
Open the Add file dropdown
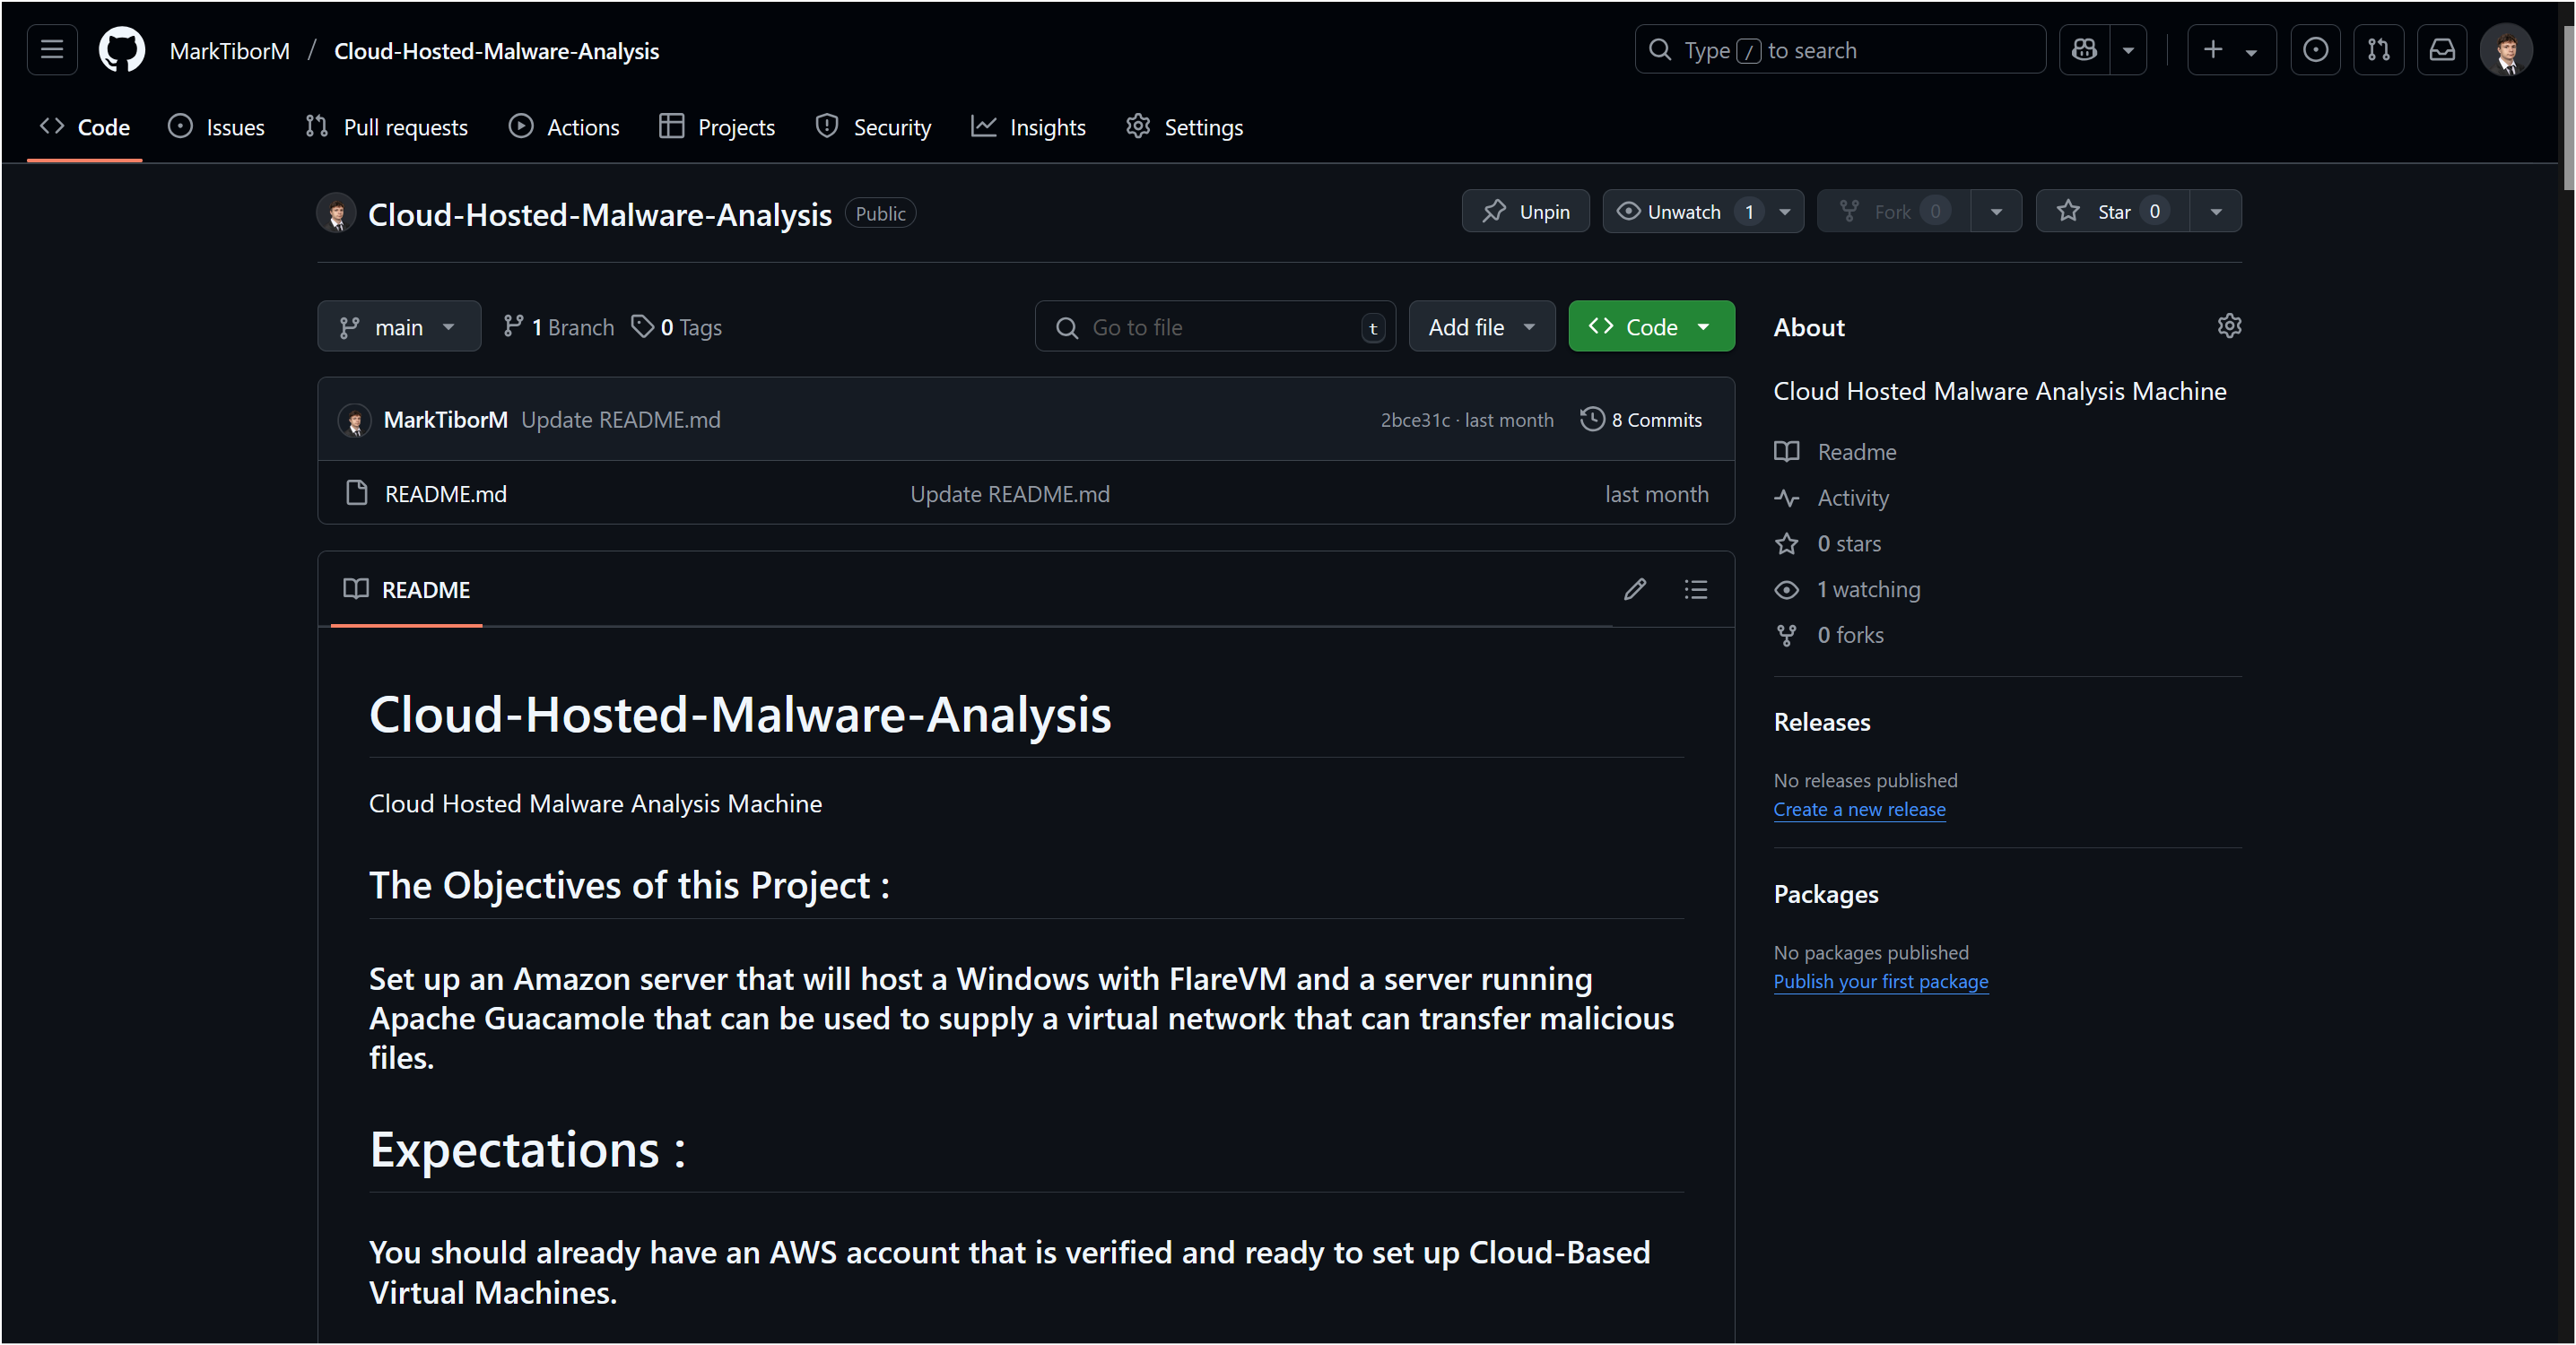tap(1481, 326)
